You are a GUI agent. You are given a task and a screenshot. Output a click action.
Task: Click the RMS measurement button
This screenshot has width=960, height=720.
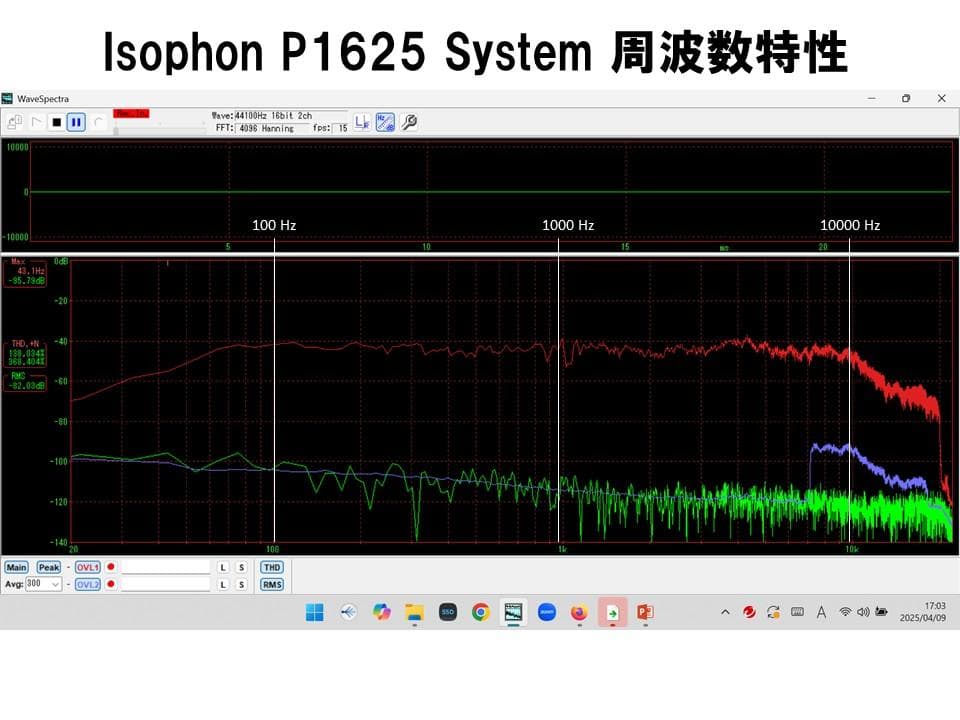[x=270, y=584]
